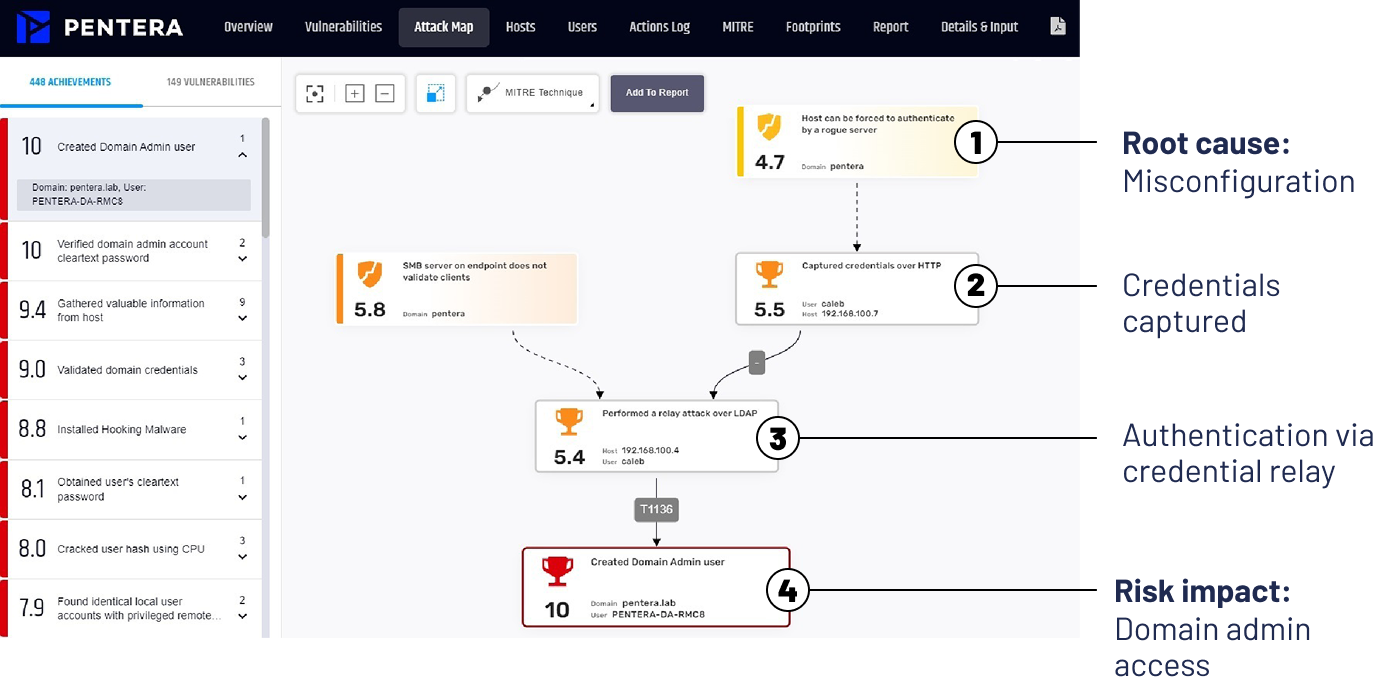
Task: Go to the Users tab
Action: 582,27
